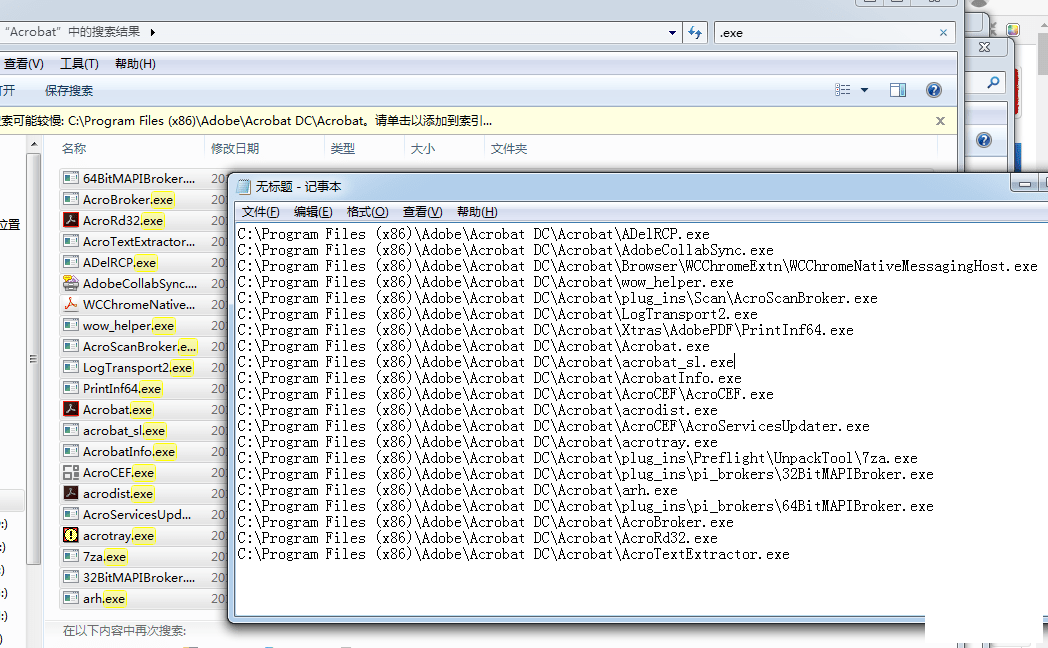The height and width of the screenshot is (648, 1048).
Task: Sort by 类型 column header
Action: (343, 148)
